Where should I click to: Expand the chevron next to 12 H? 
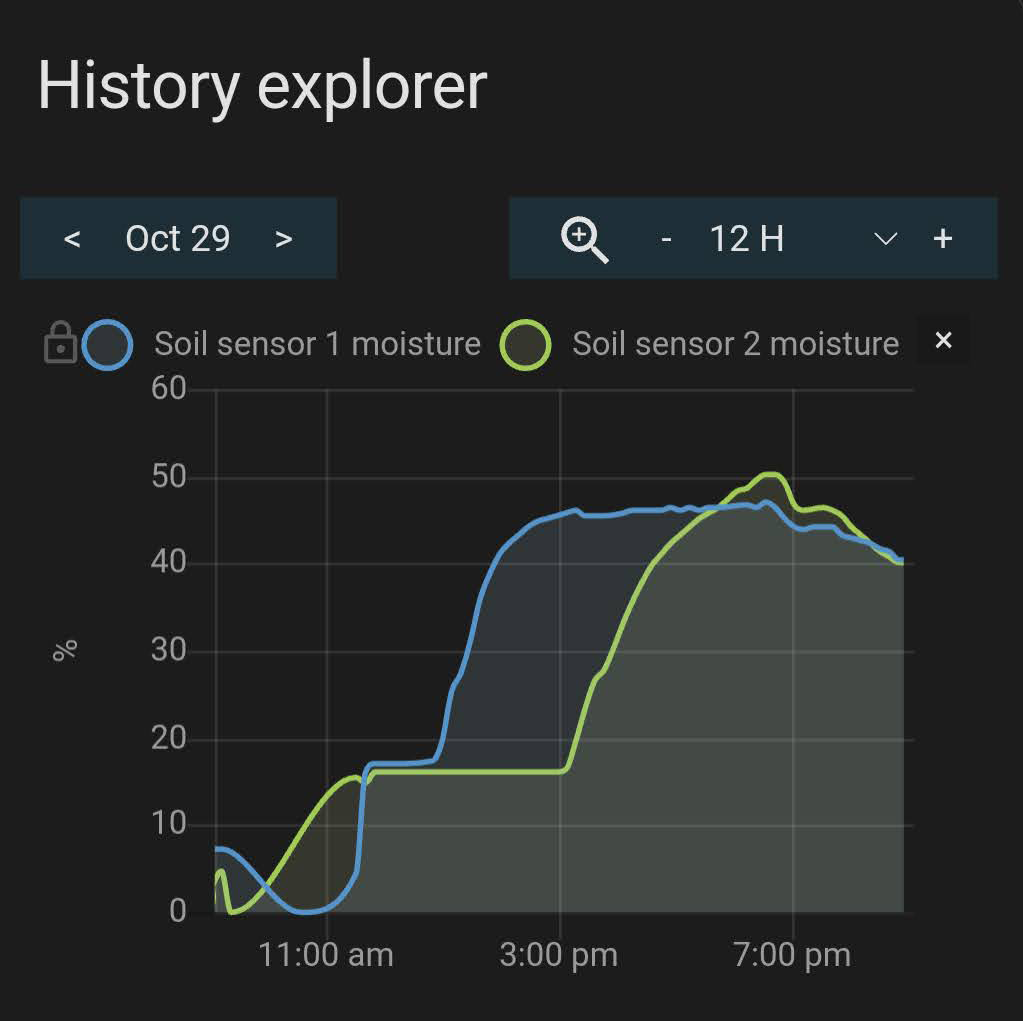pyautogui.click(x=884, y=240)
